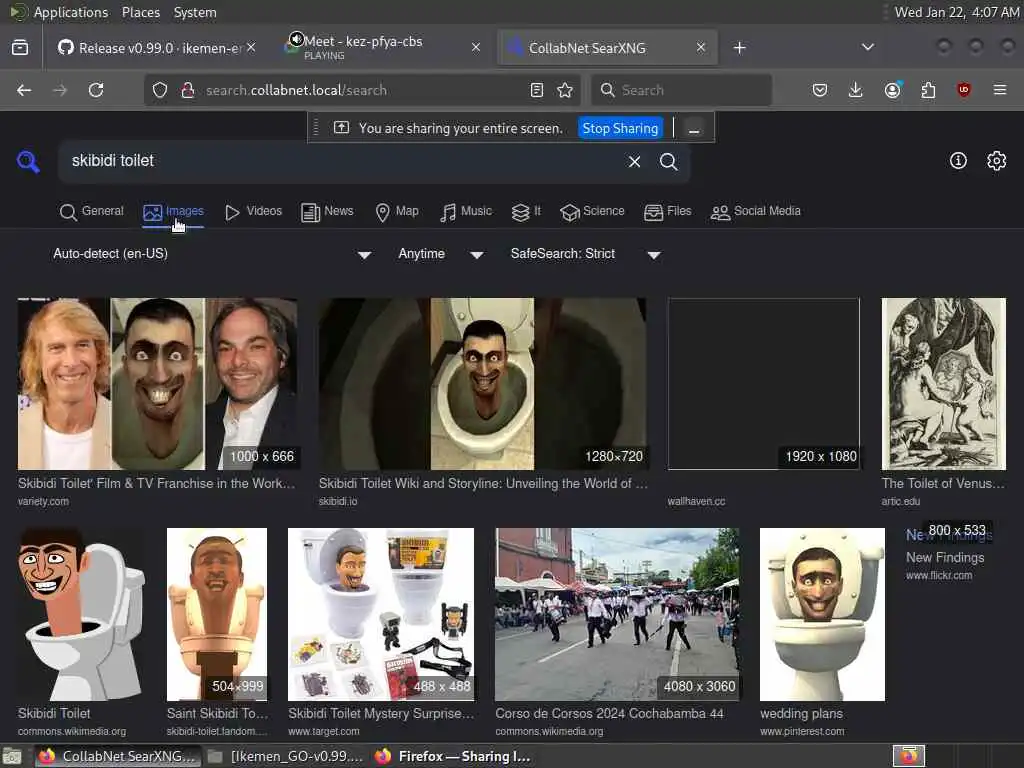The width and height of the screenshot is (1024, 768).
Task: Clear the search query with X icon
Action: click(634, 162)
